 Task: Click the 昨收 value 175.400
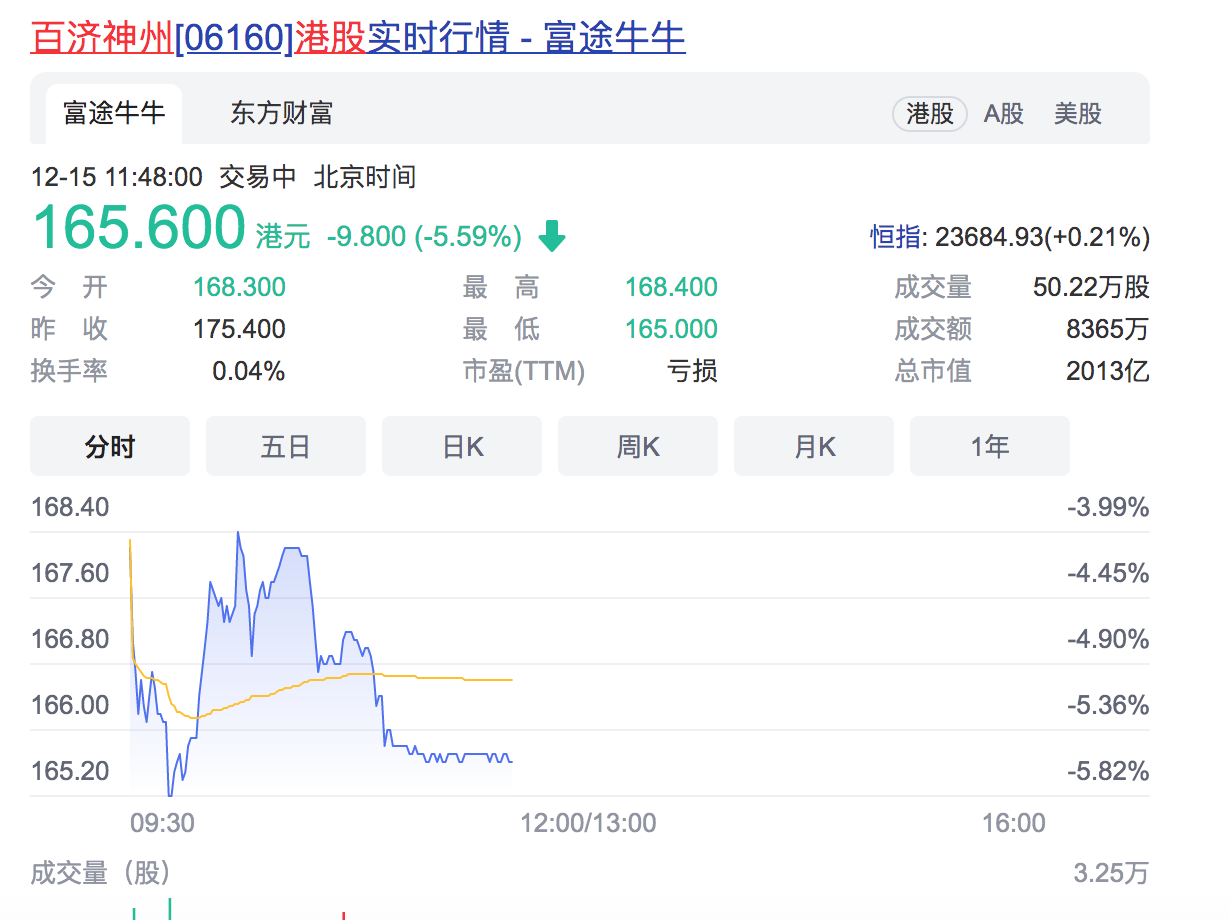coord(239,330)
